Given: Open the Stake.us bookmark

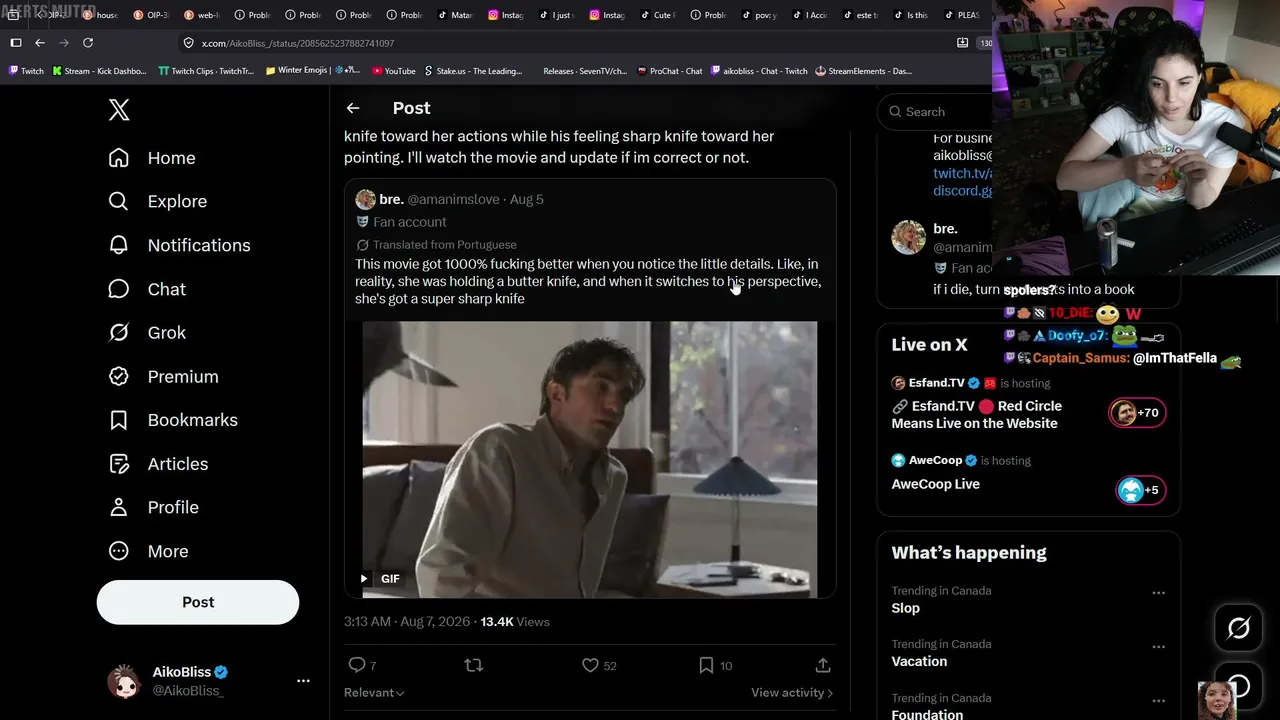Looking at the screenshot, I should tap(473, 71).
